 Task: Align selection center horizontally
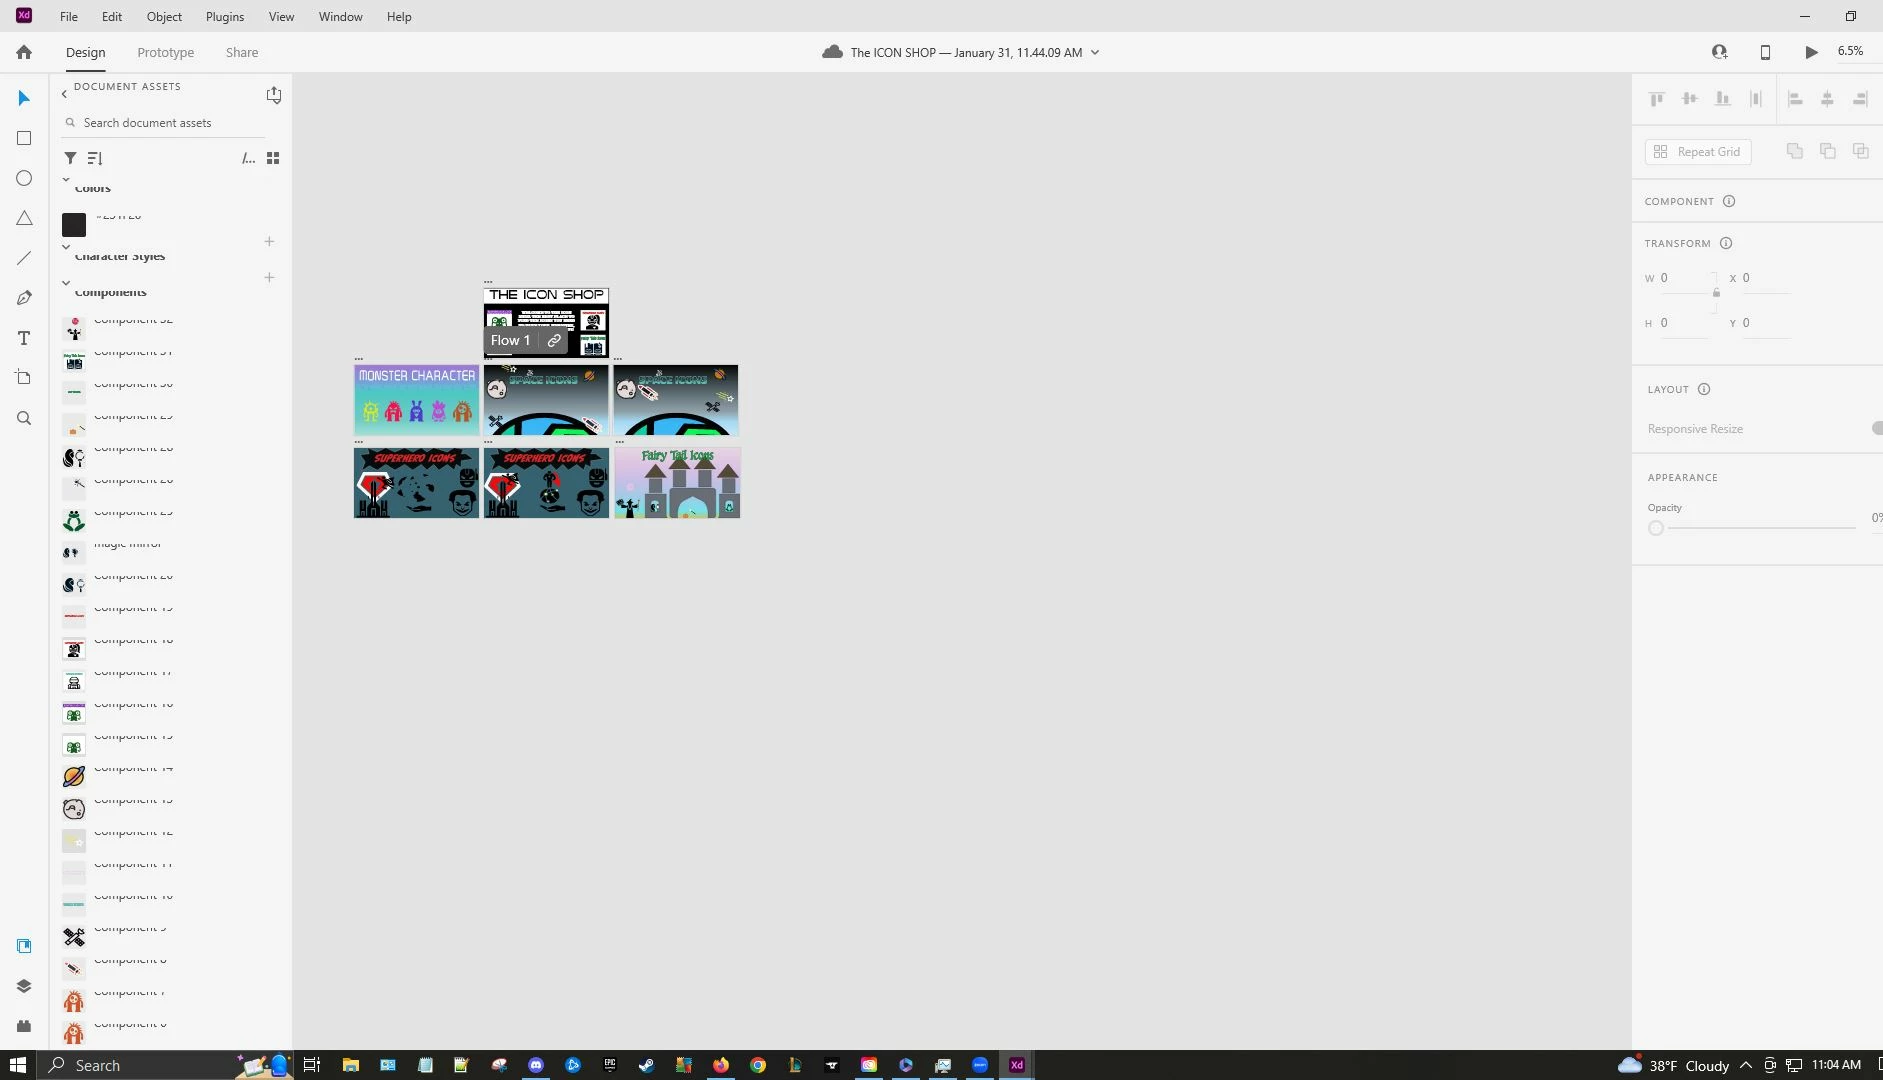click(x=1827, y=99)
